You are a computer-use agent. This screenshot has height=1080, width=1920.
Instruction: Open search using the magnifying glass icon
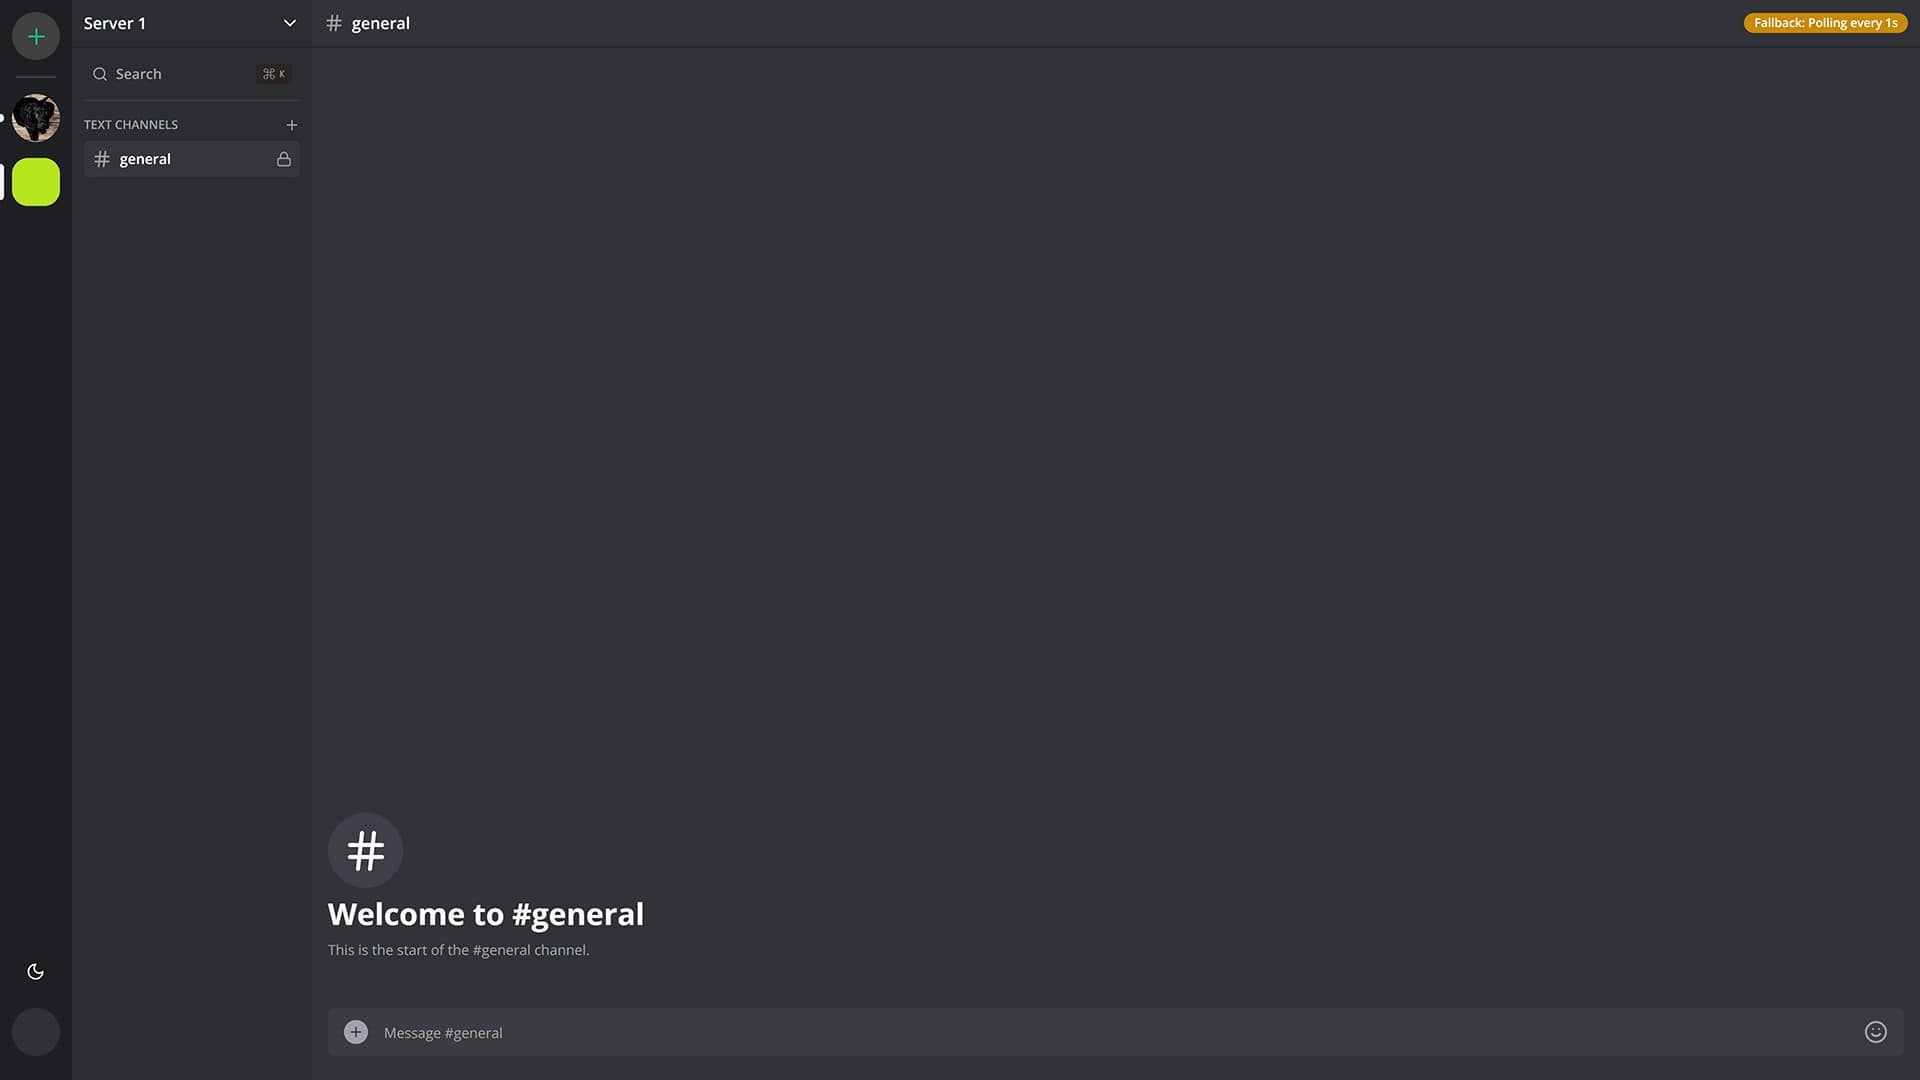coord(100,74)
